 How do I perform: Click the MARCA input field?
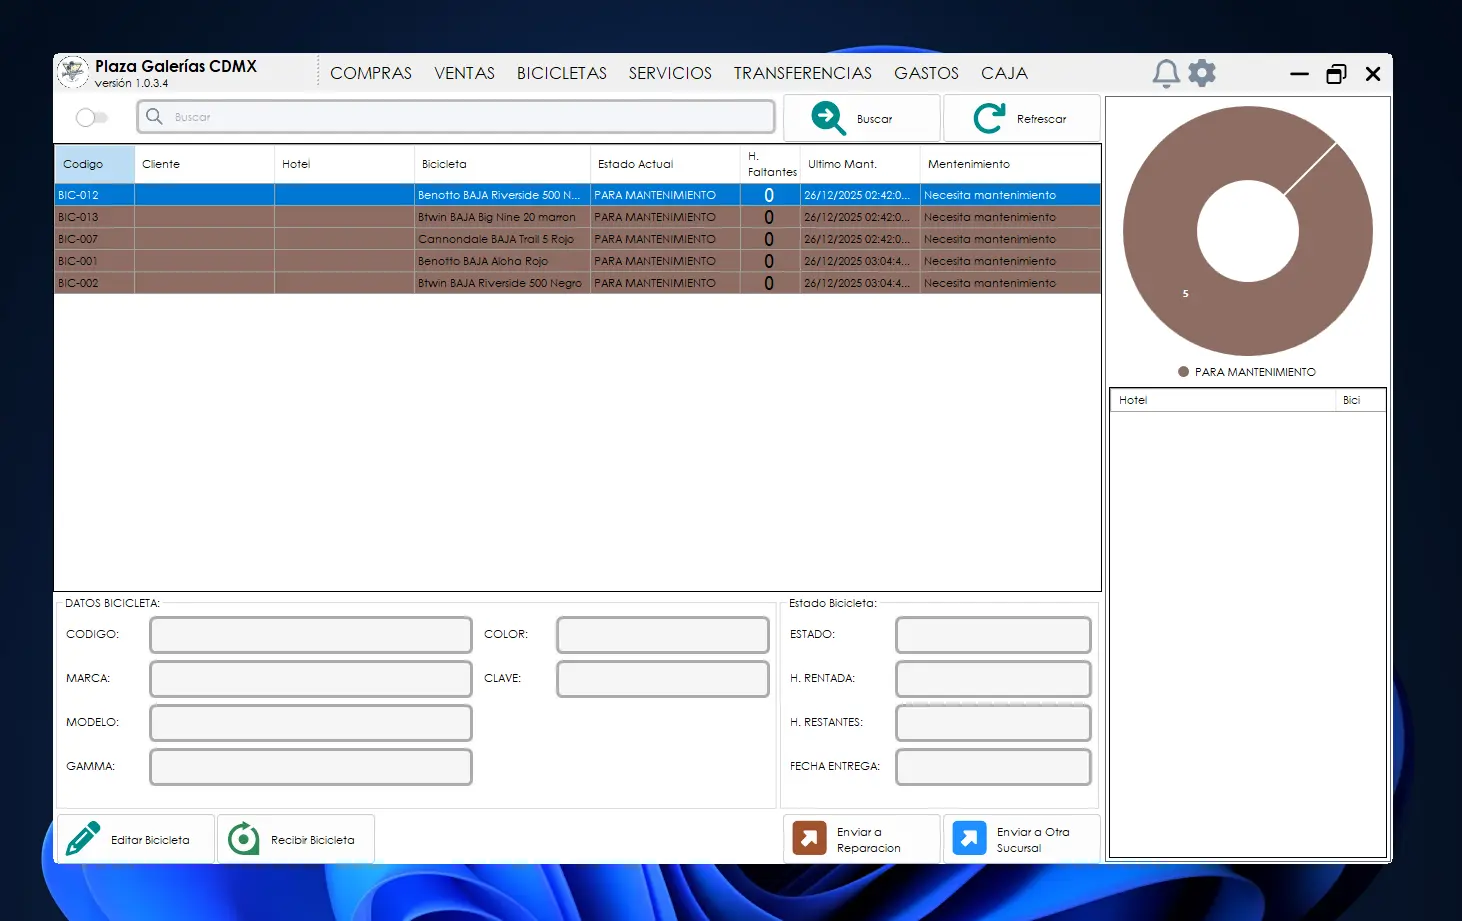pyautogui.click(x=311, y=679)
